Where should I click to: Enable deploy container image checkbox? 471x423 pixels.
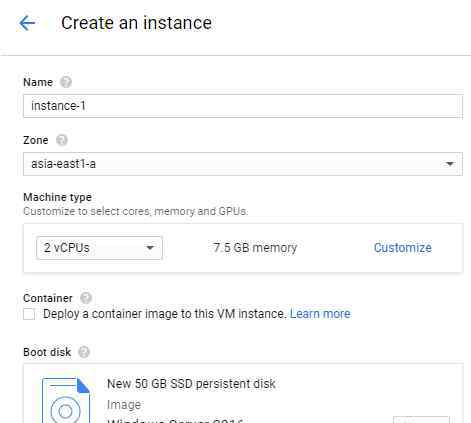29,314
